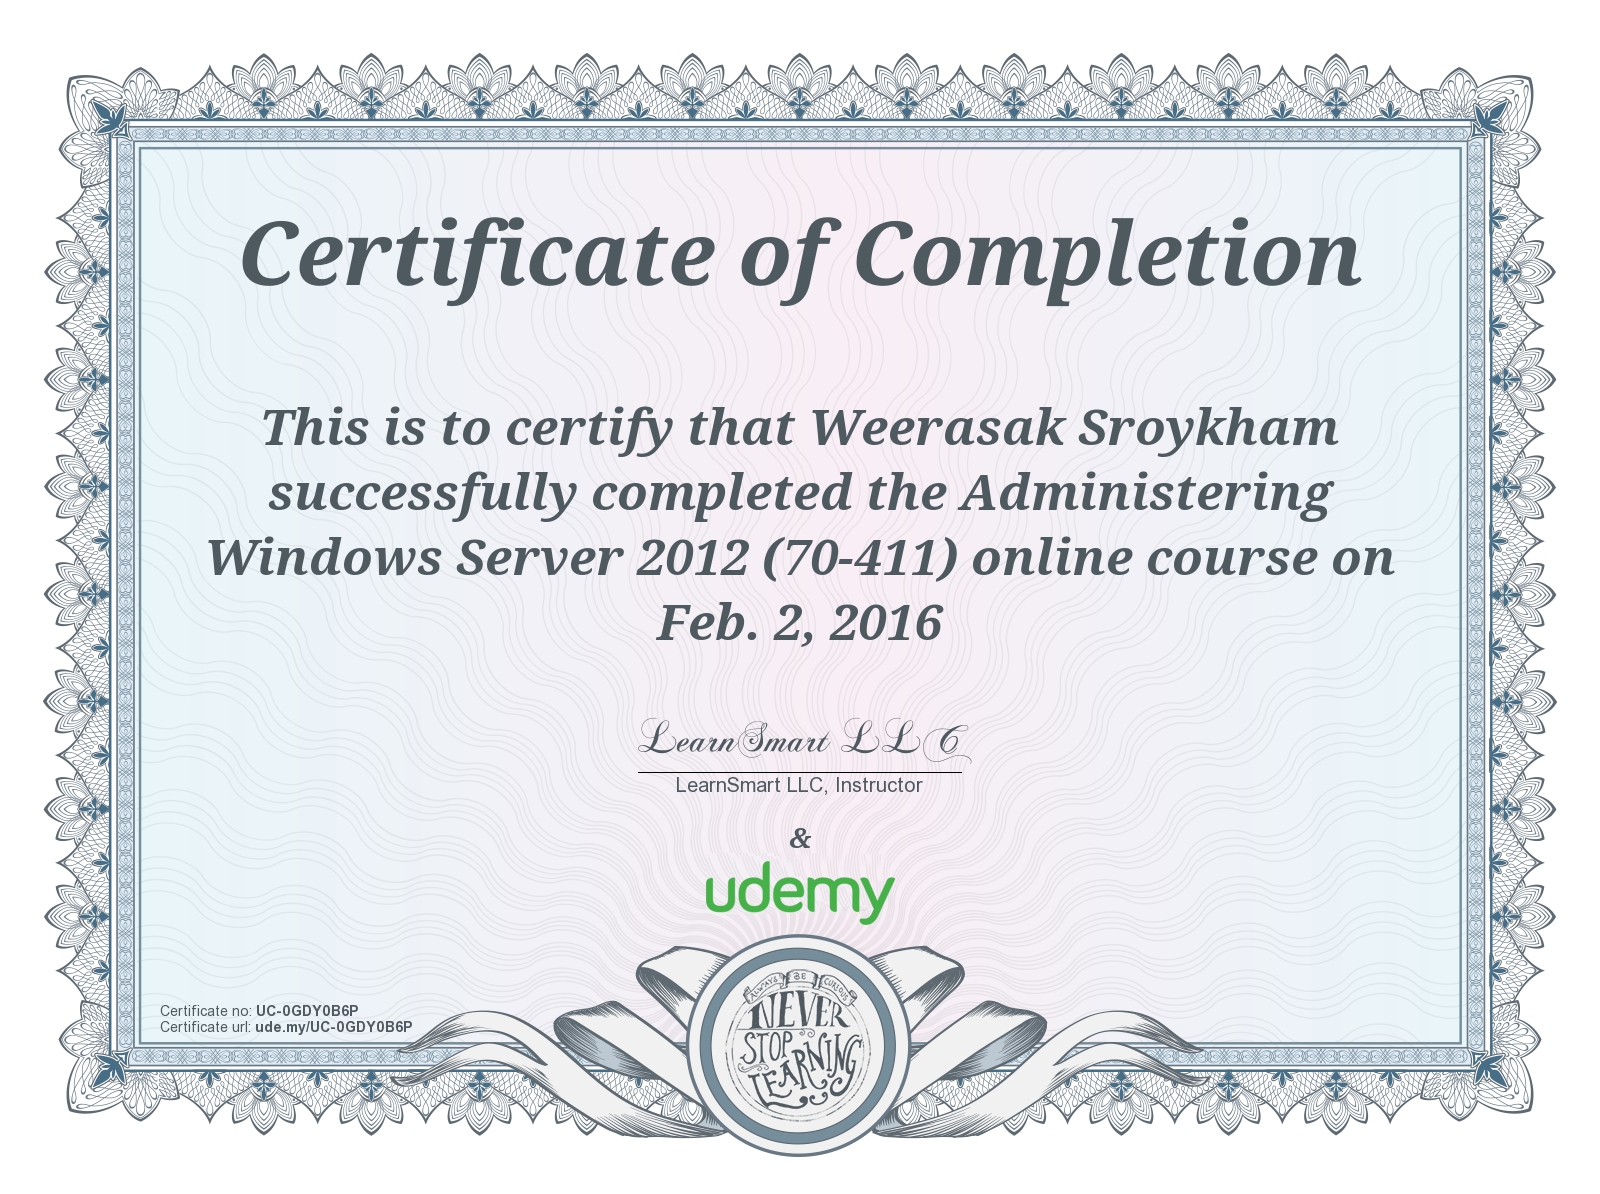Click the name Weerasak Sroykham

click(1073, 428)
